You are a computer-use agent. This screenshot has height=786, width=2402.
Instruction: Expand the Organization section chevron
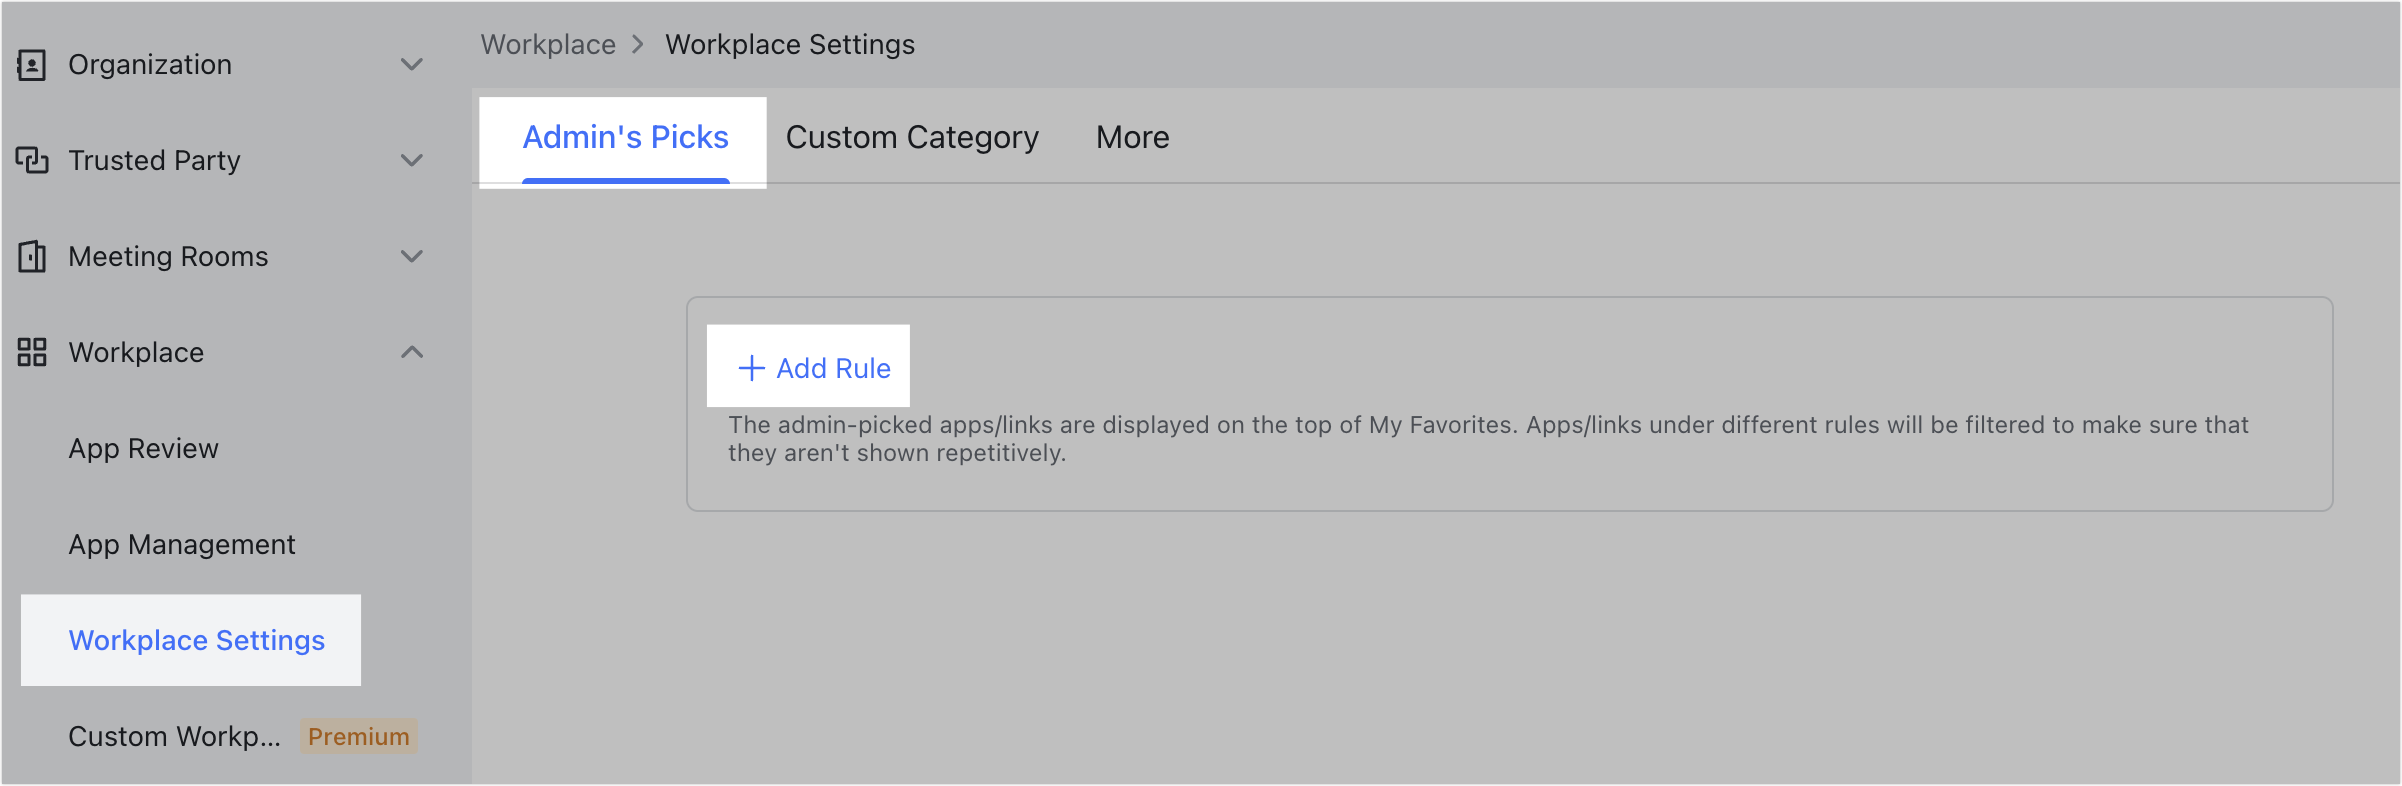pyautogui.click(x=412, y=65)
